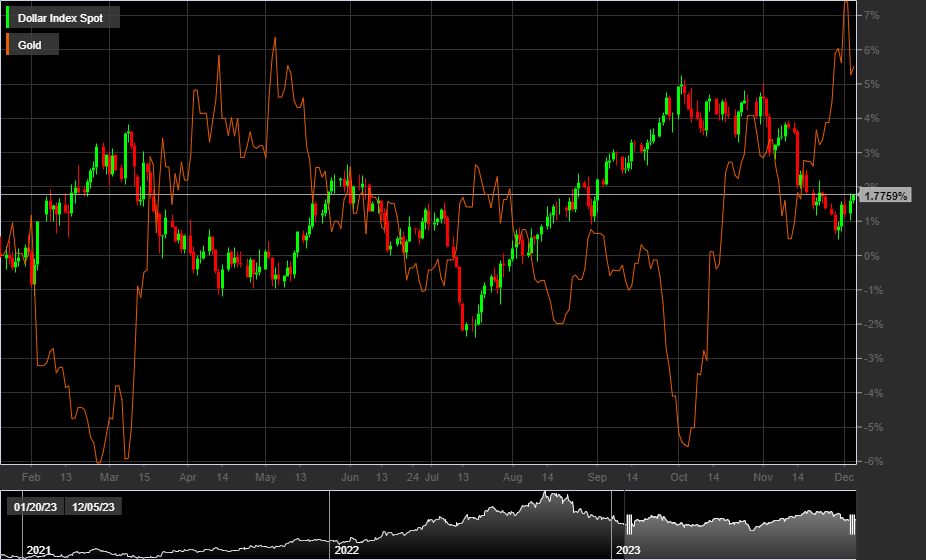Click the 7% label on the percent axis
The height and width of the screenshot is (560, 926).
point(871,15)
